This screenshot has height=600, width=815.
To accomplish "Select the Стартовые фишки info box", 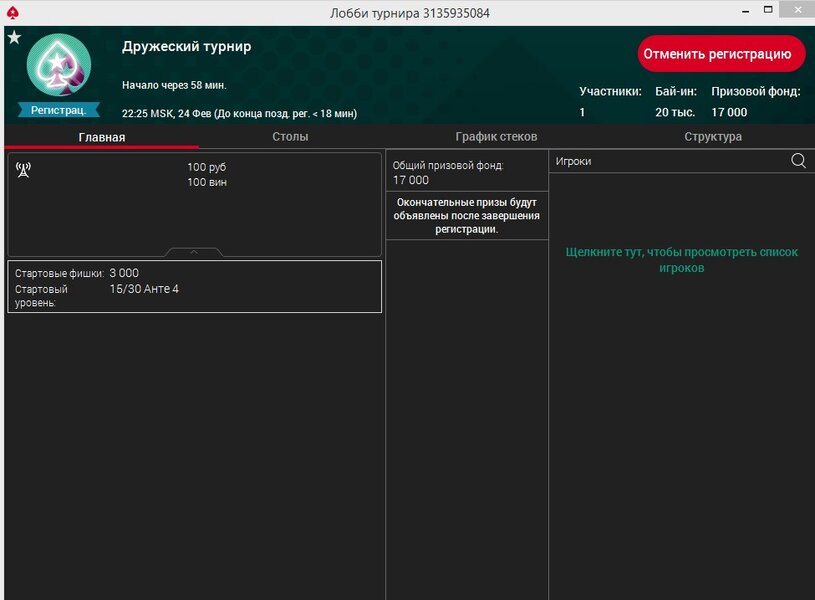I will pyautogui.click(x=194, y=287).
